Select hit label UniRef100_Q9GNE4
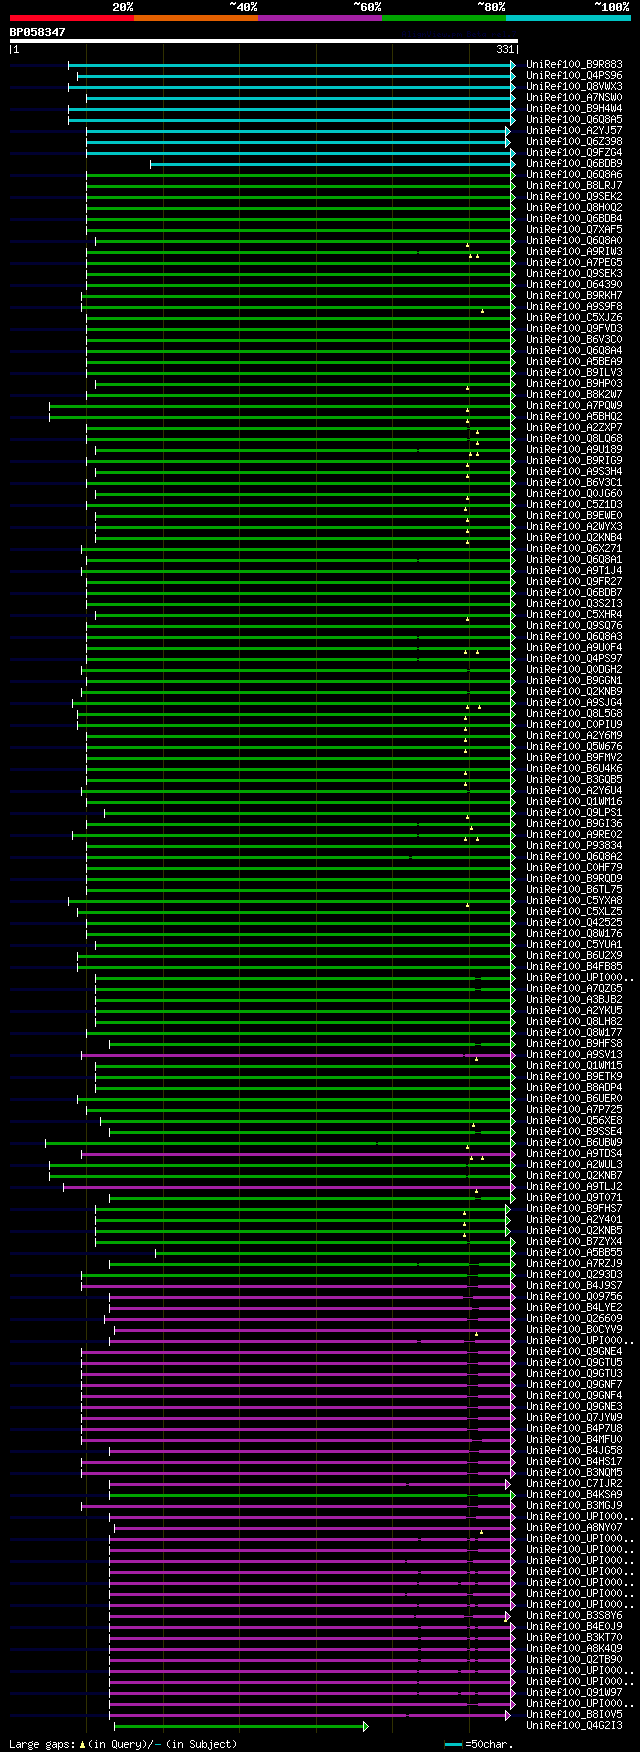Image resolution: width=640 pixels, height=1752 pixels. (574, 1352)
